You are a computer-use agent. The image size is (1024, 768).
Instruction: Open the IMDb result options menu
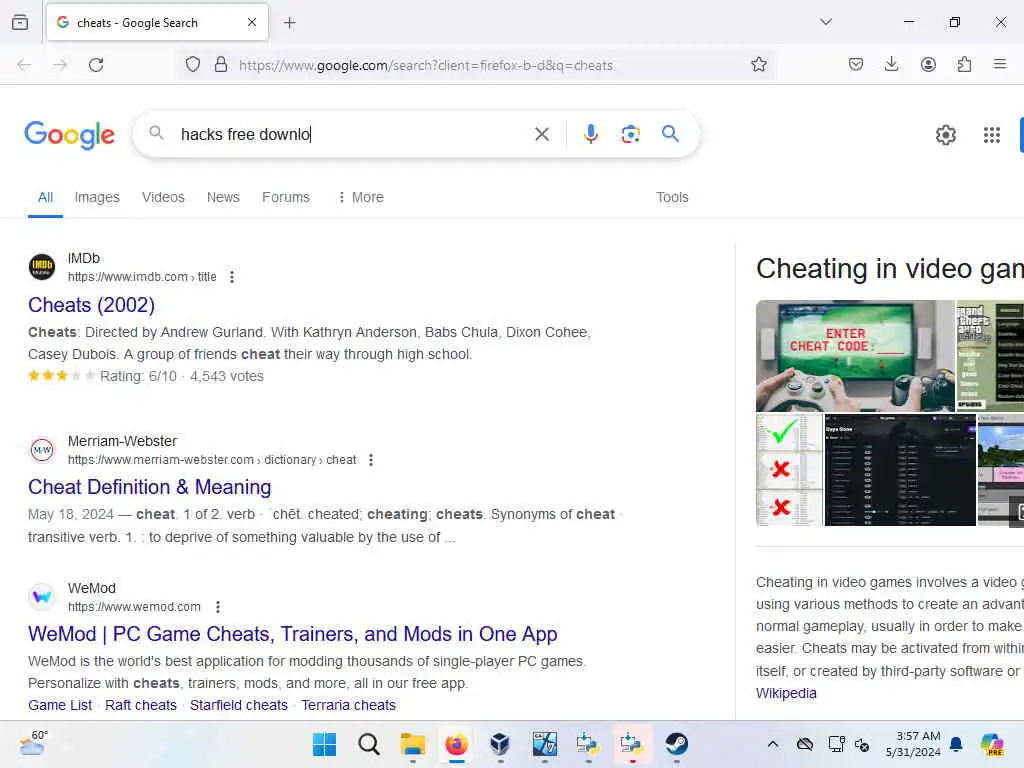232,277
